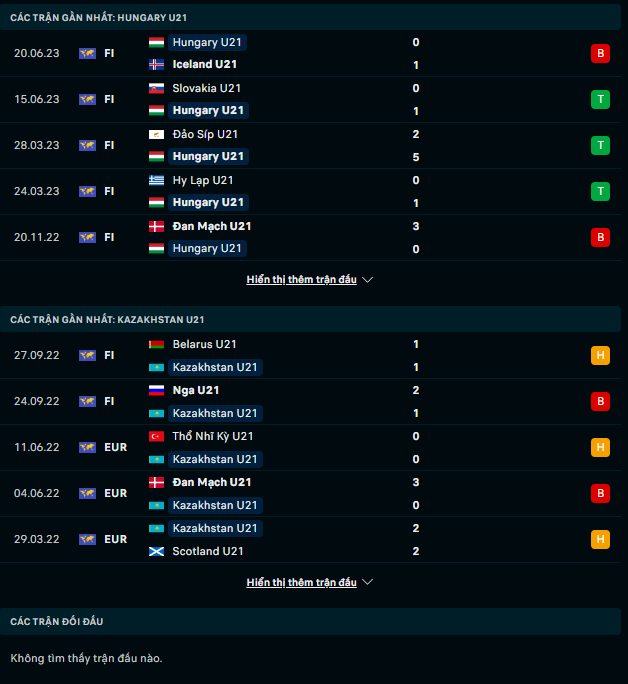Image resolution: width=628 pixels, height=684 pixels.
Task: Click the competition icon for the 20.06.23 match
Action: [87, 53]
